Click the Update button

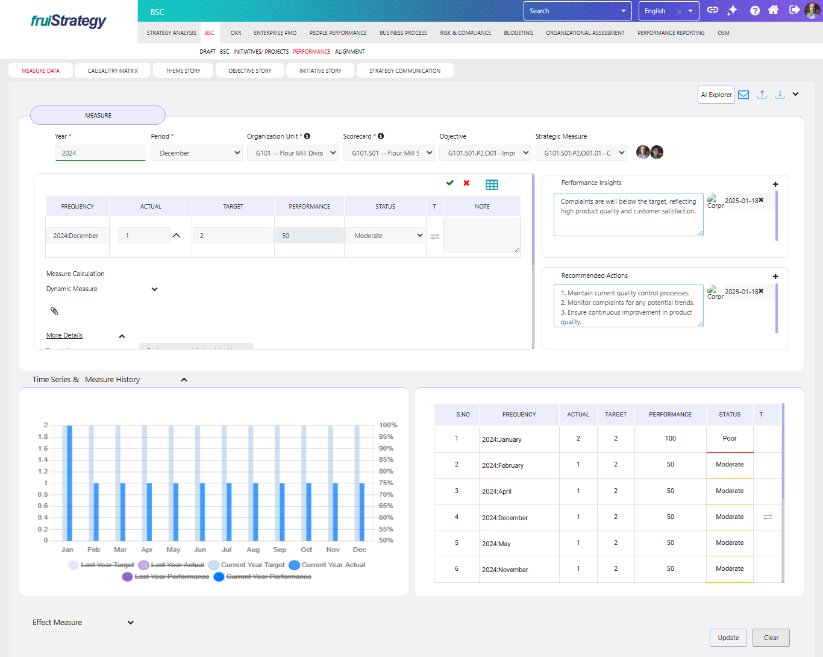coord(728,637)
